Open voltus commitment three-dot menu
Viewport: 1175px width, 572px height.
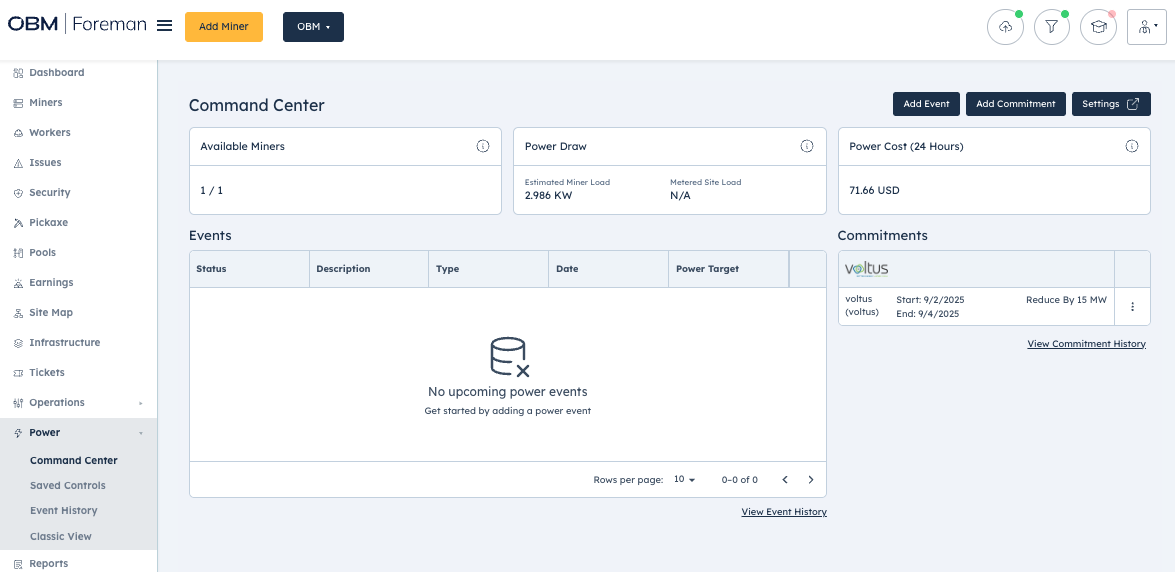tap(1132, 307)
